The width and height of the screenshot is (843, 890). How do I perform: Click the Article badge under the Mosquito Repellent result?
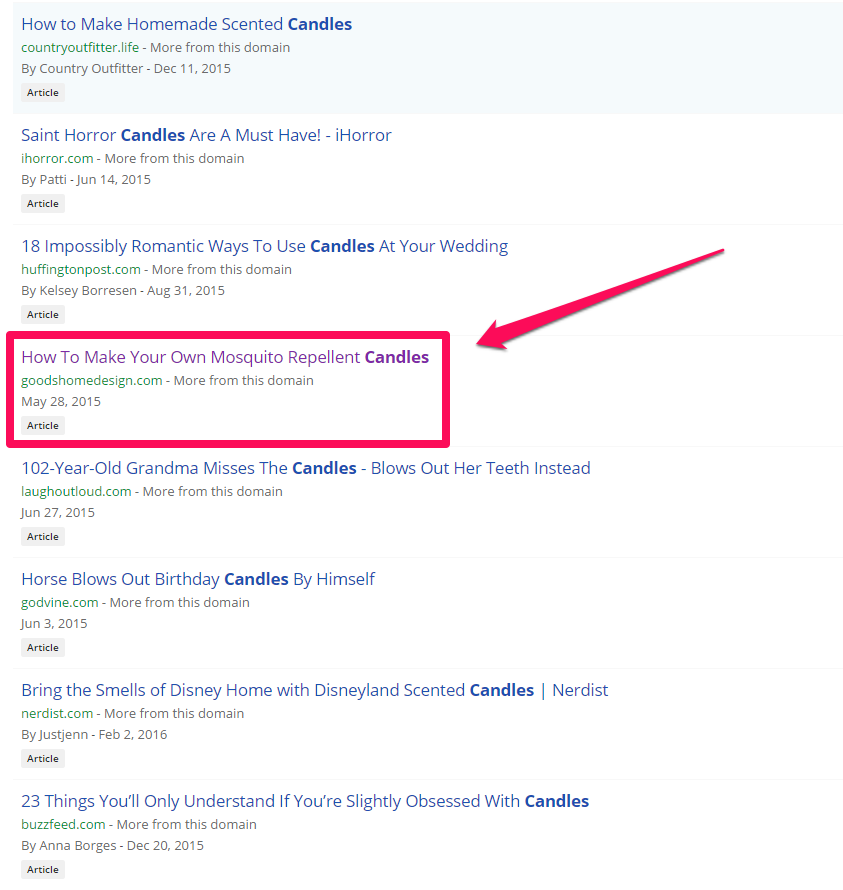click(42, 425)
